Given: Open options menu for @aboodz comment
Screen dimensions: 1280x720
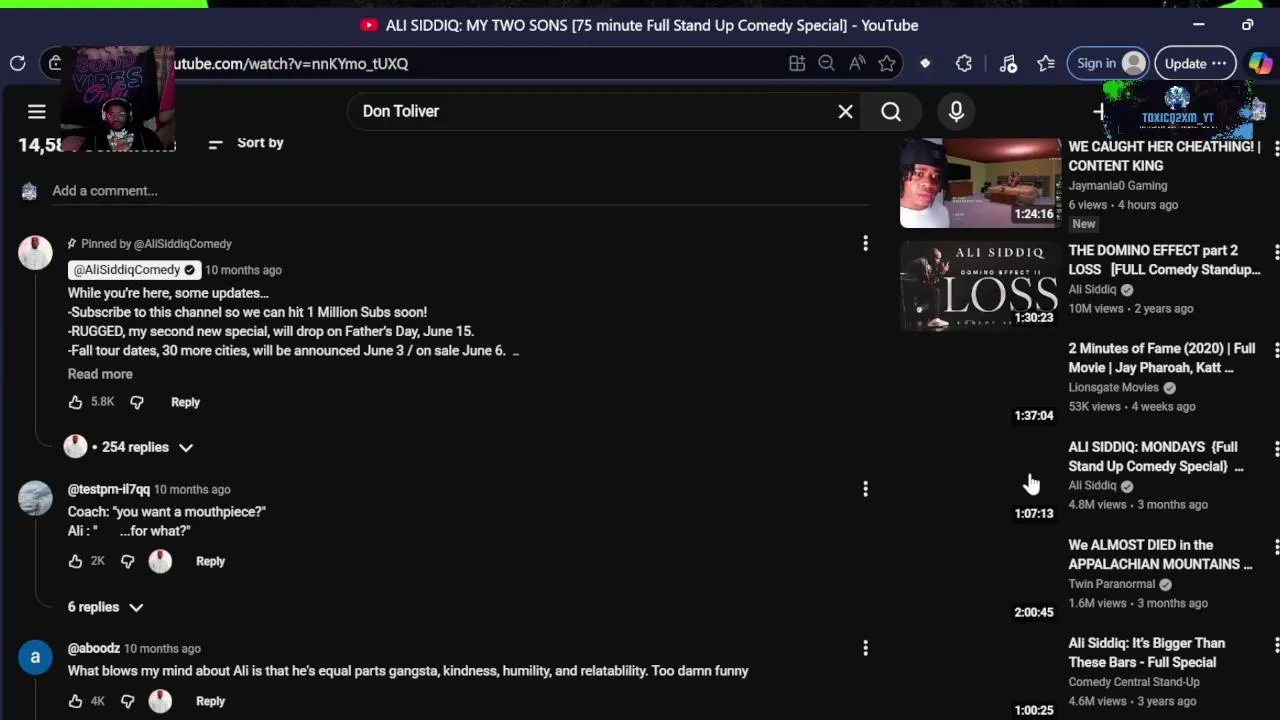Looking at the screenshot, I should 865,648.
